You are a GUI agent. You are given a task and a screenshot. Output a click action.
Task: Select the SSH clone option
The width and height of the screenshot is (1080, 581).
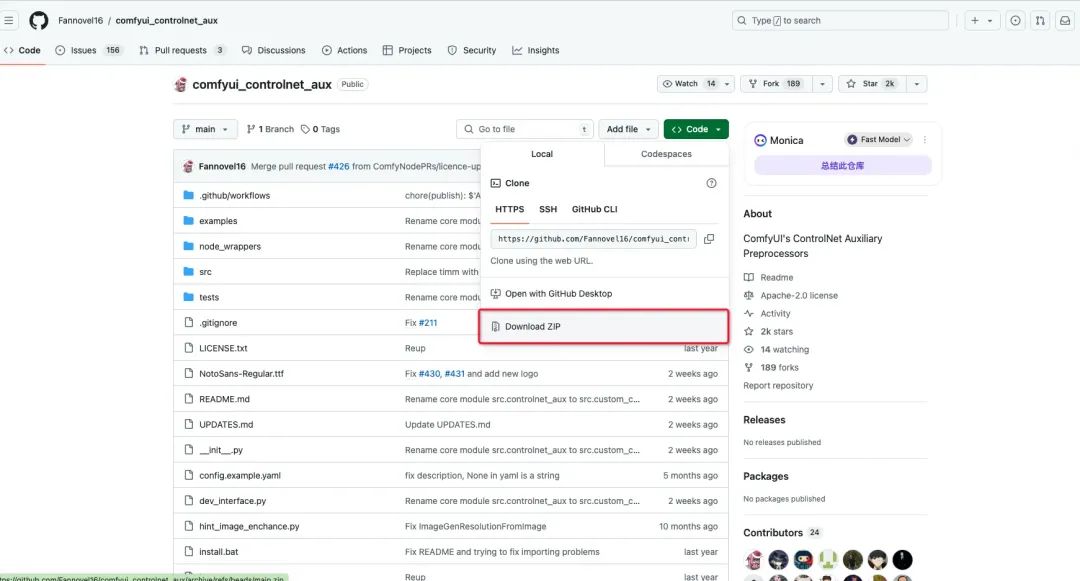pyautogui.click(x=548, y=209)
